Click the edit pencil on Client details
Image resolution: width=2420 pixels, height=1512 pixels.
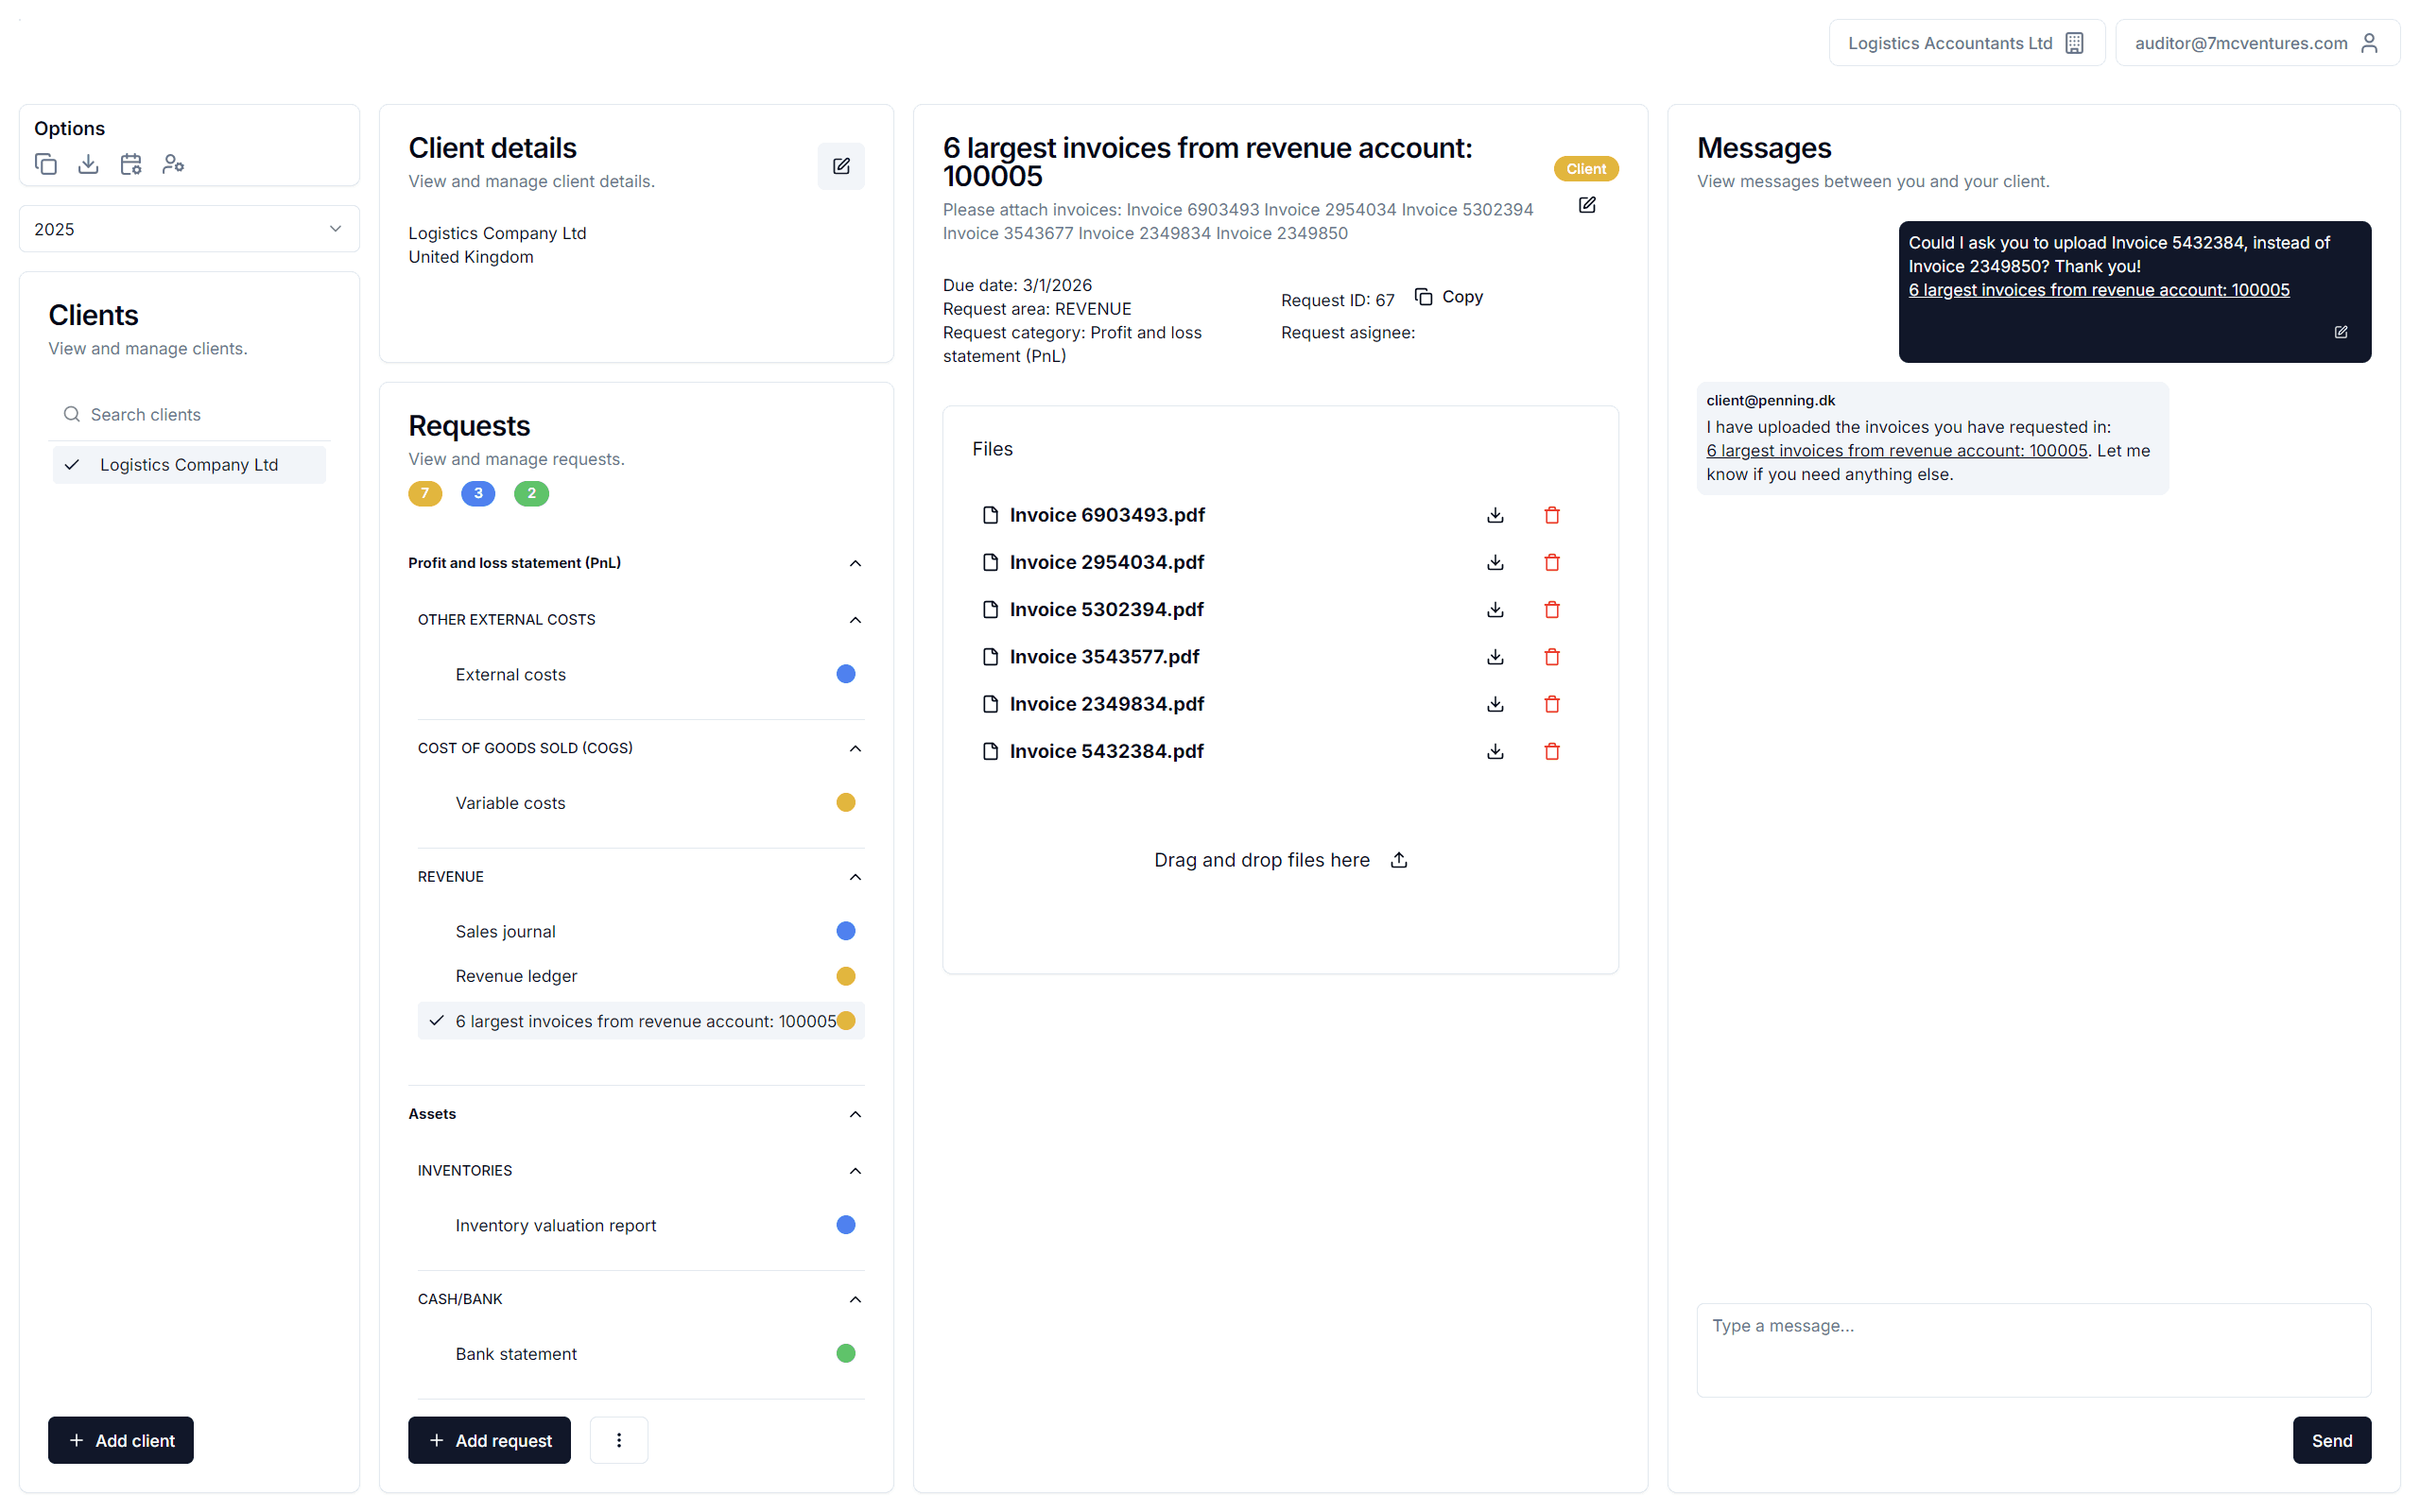pos(841,166)
